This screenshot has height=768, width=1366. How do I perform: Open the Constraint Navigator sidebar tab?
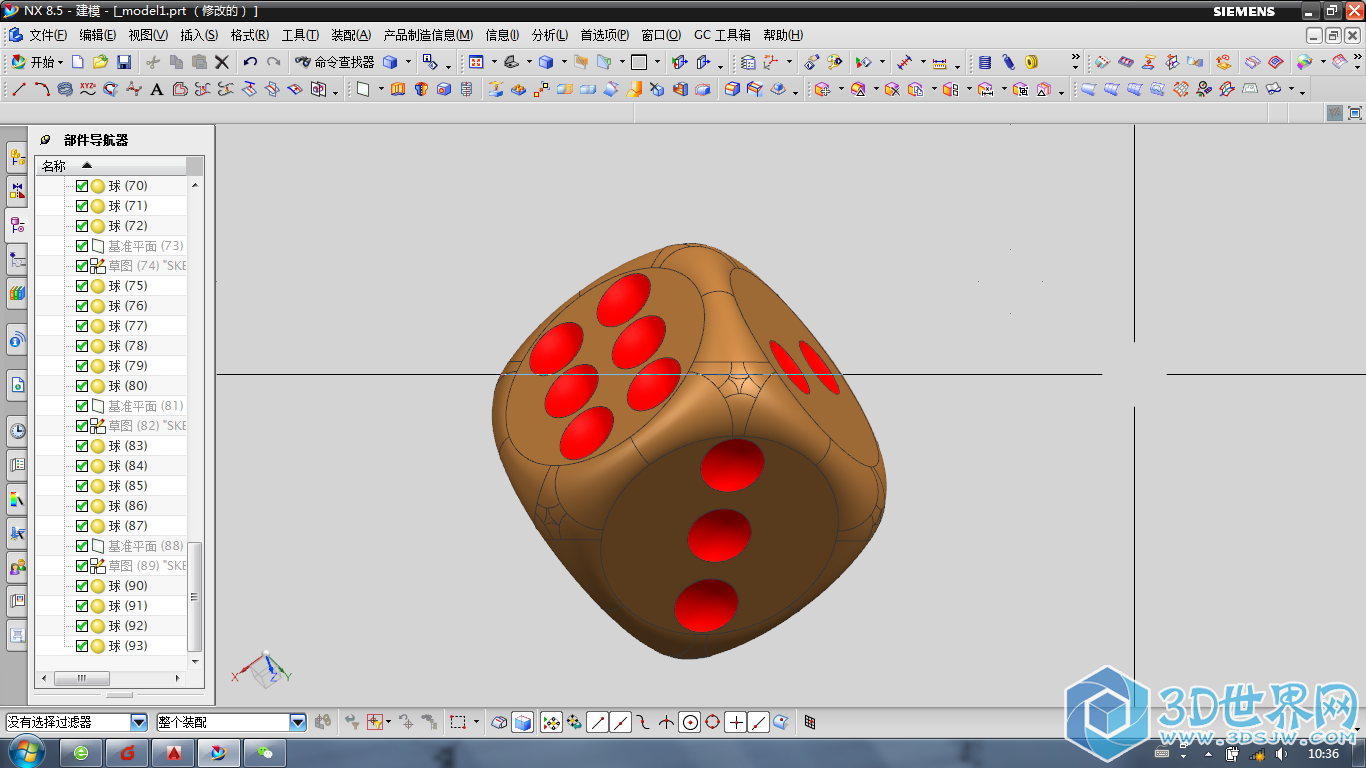[x=17, y=190]
